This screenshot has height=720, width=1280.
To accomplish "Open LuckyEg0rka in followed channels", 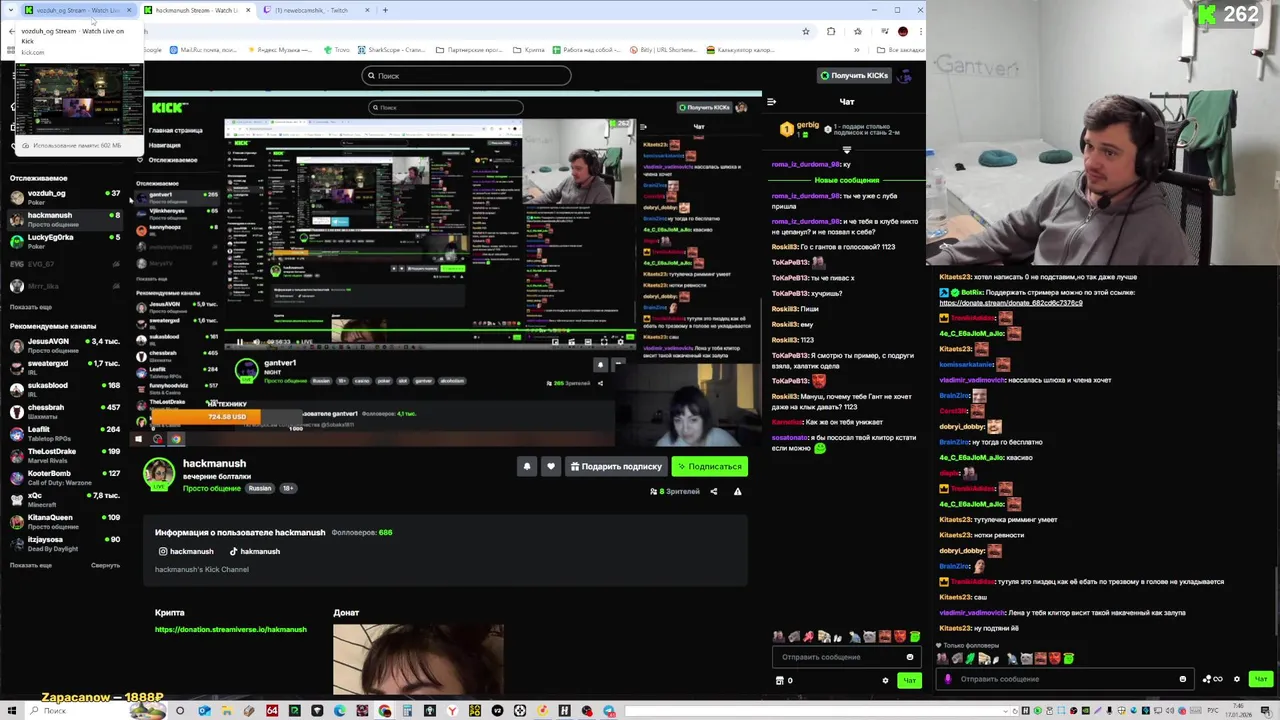I will coord(66,240).
